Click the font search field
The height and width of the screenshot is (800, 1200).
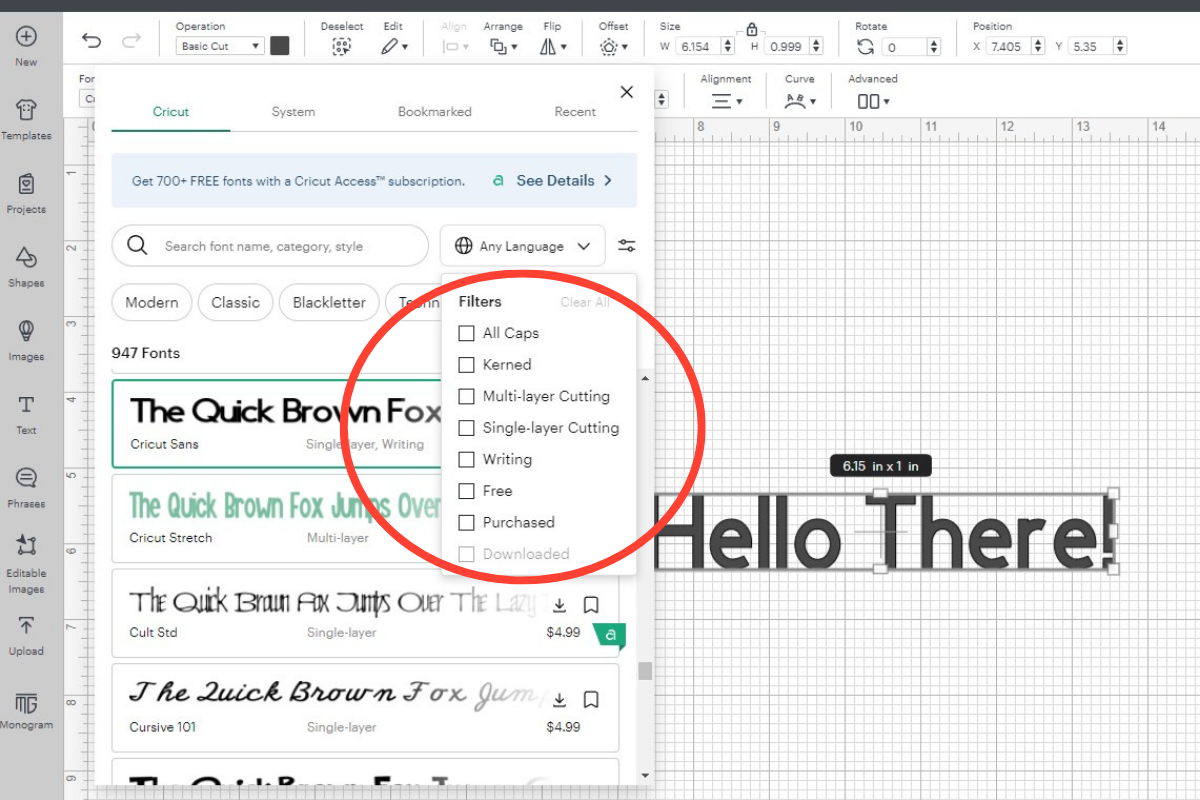(270, 246)
